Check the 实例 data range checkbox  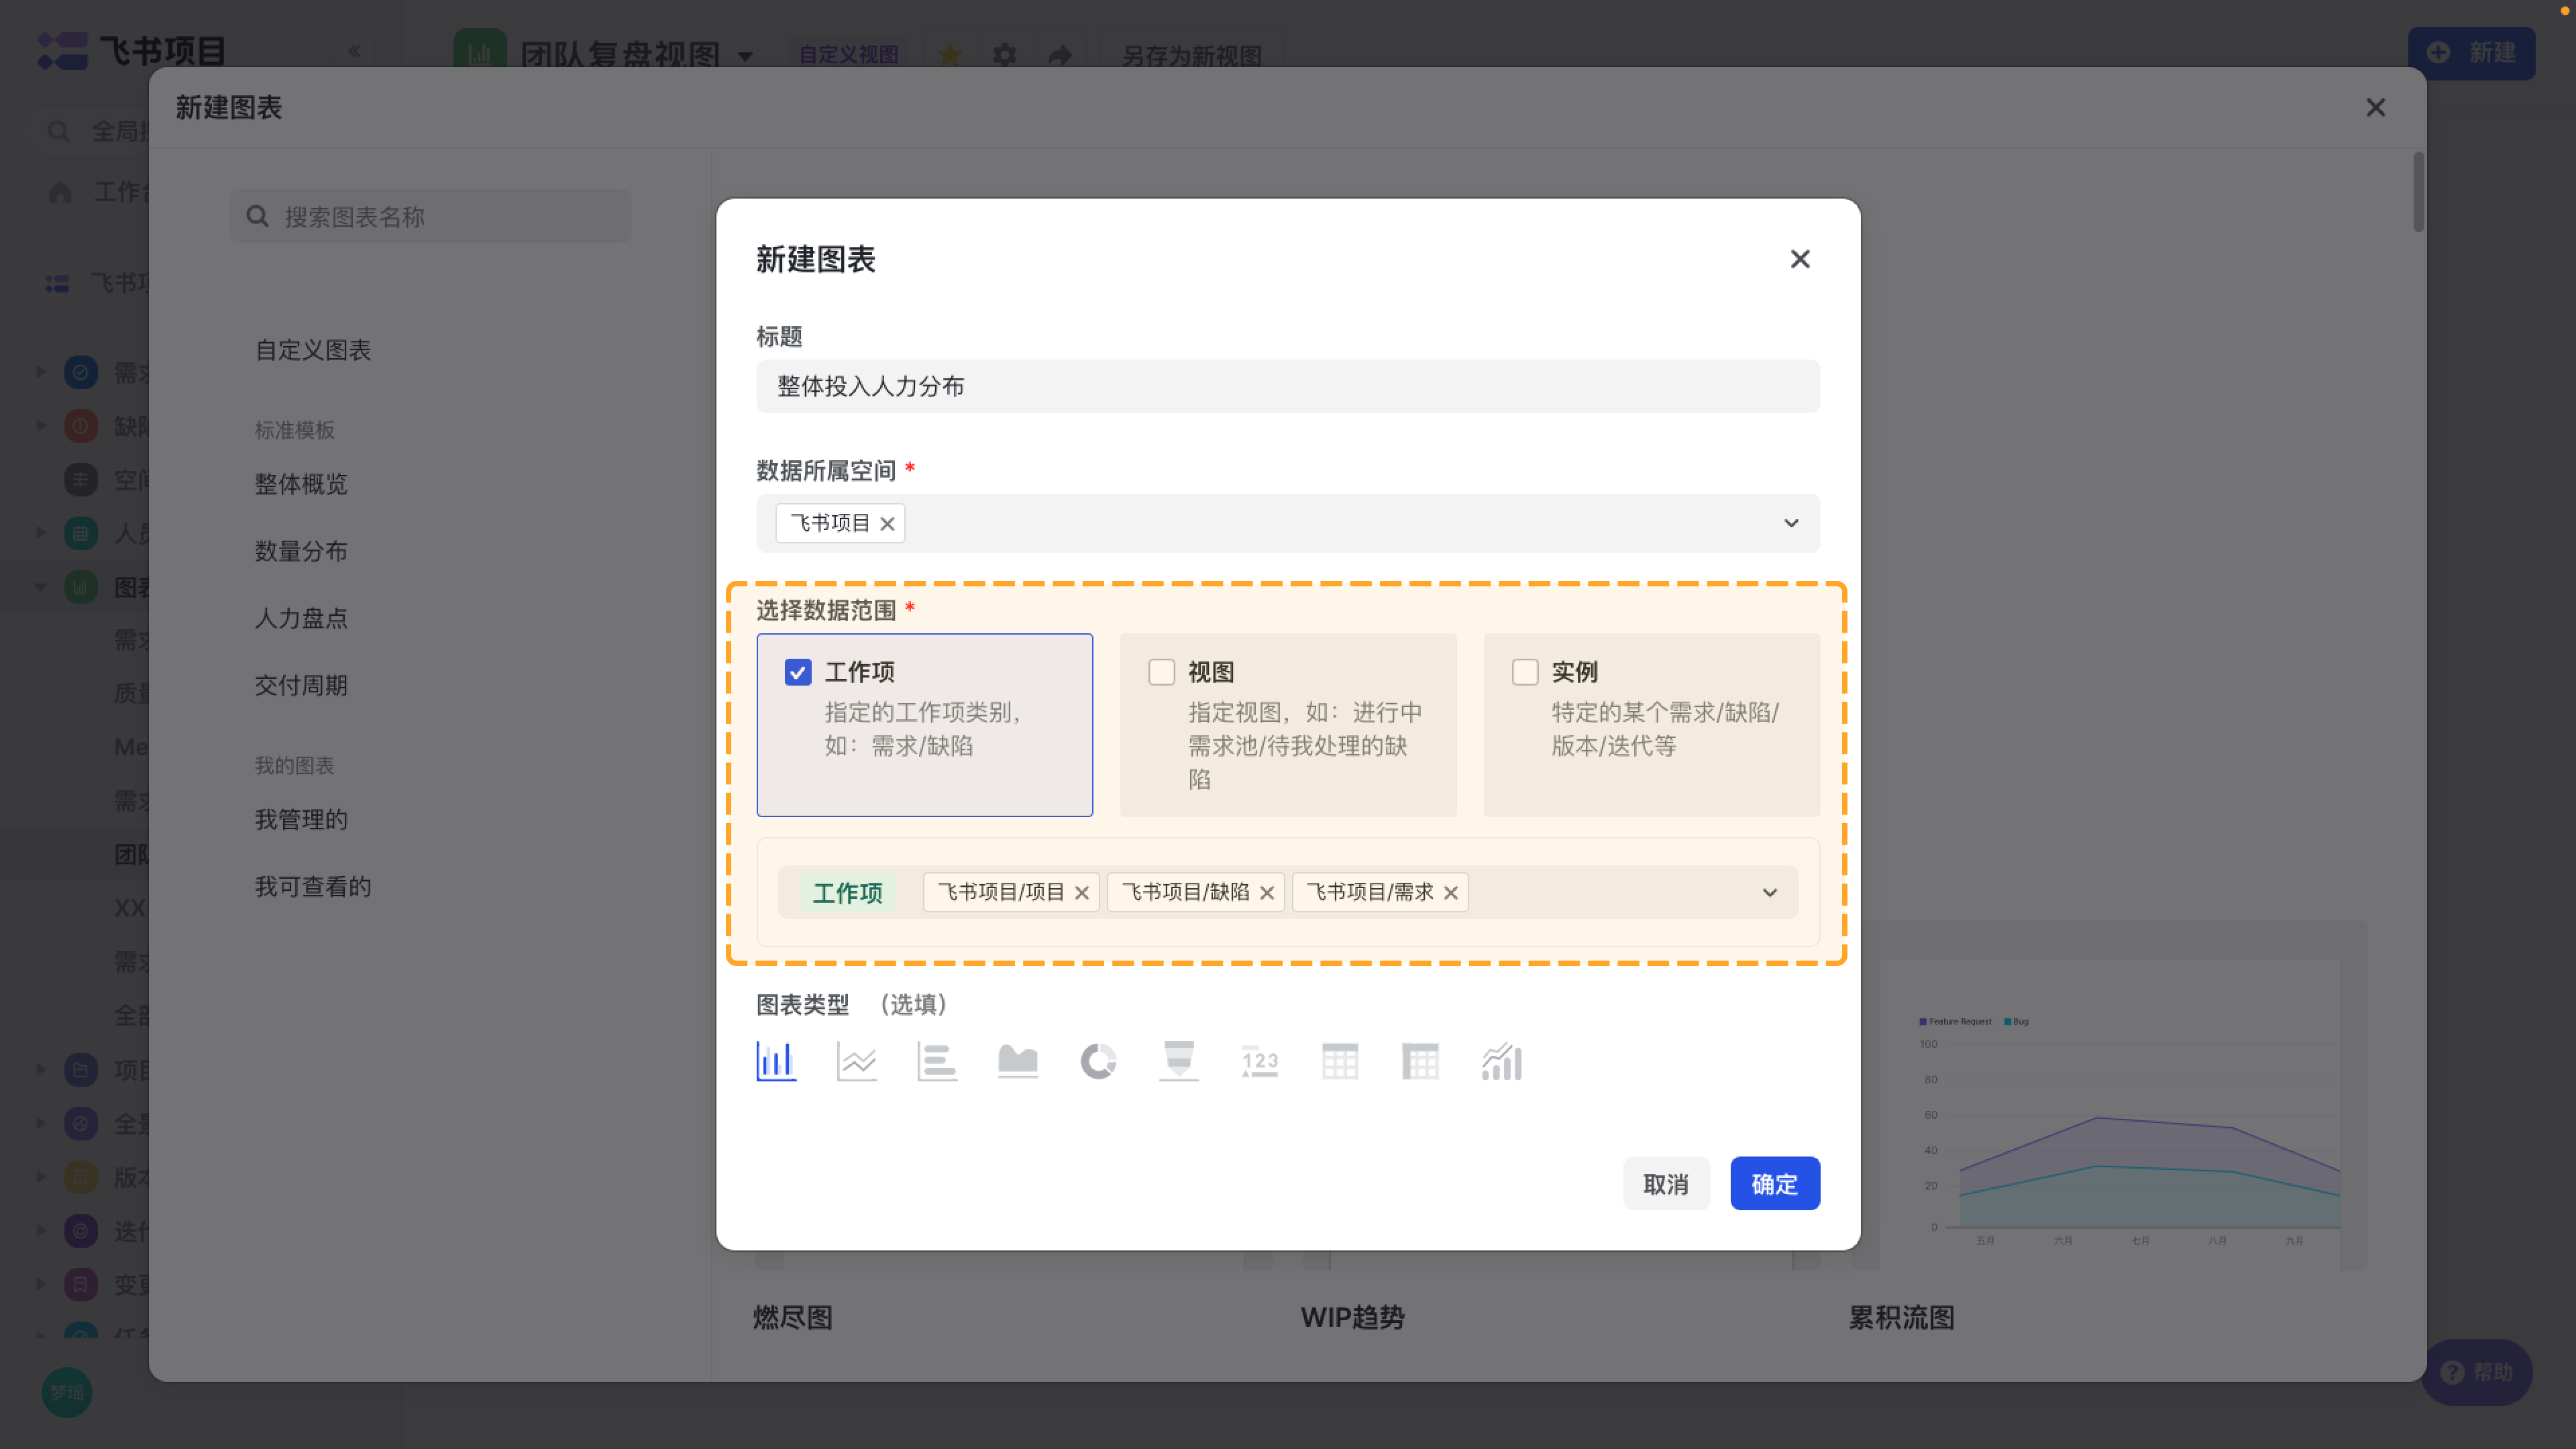click(x=1525, y=672)
